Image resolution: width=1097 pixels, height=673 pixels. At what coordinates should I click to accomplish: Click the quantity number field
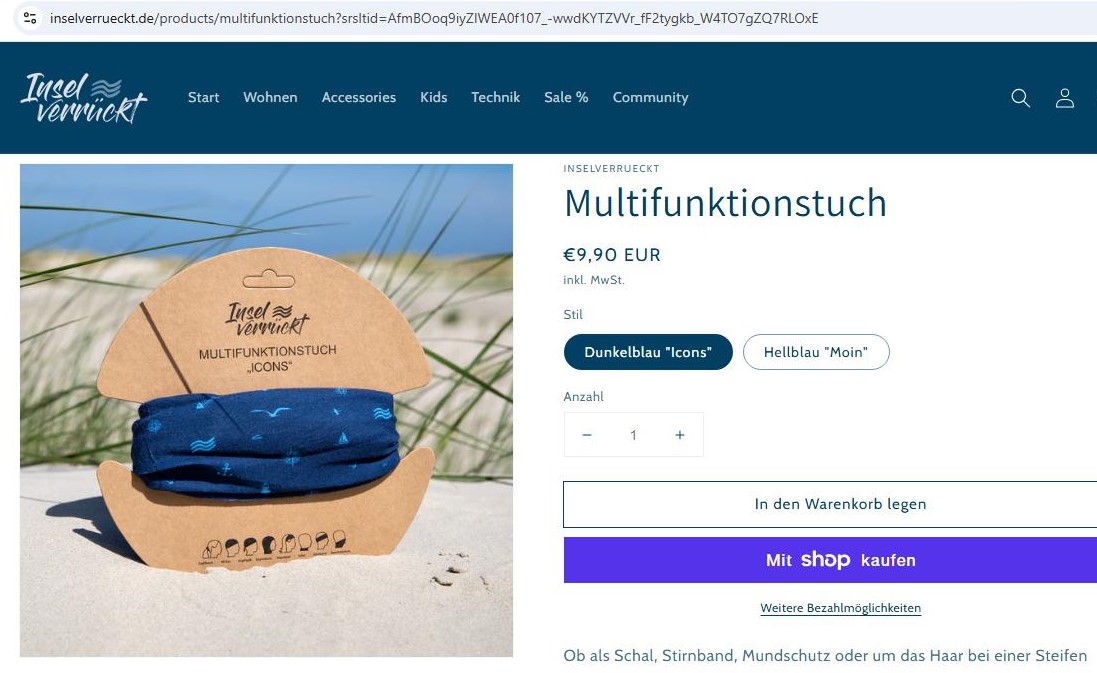point(633,435)
